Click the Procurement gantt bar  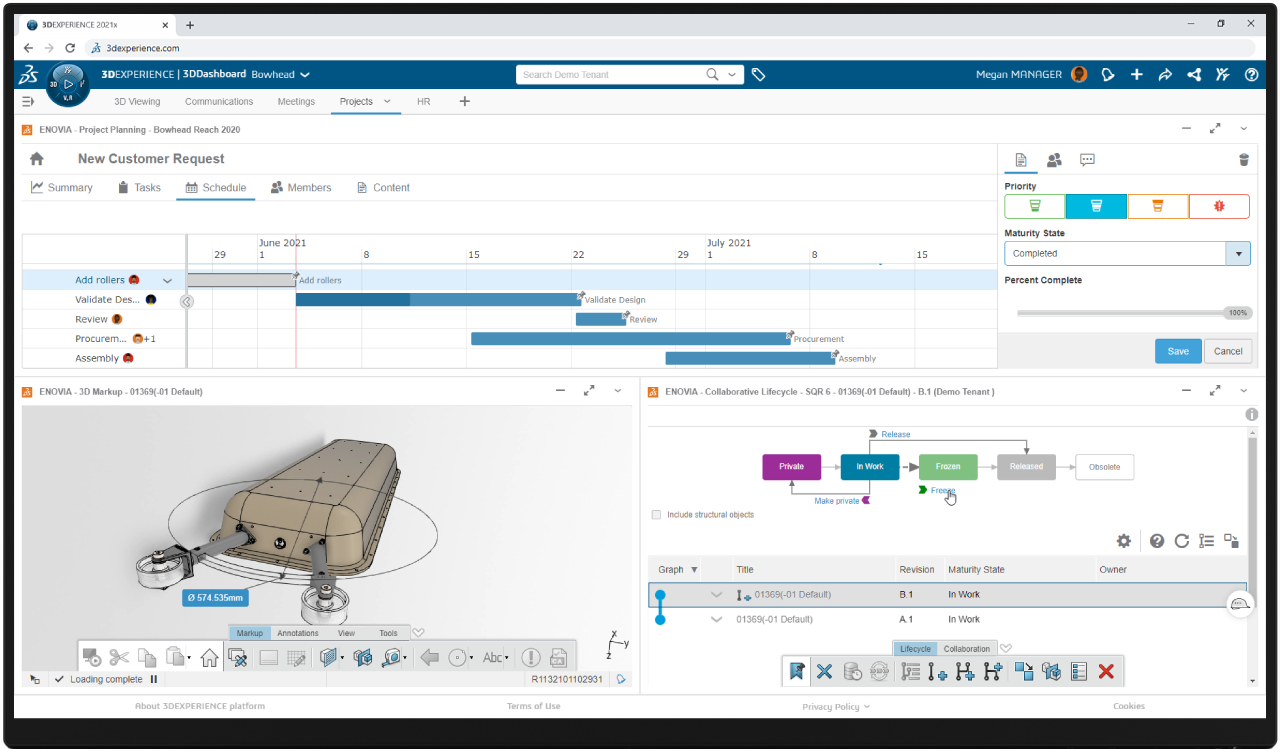pos(629,338)
